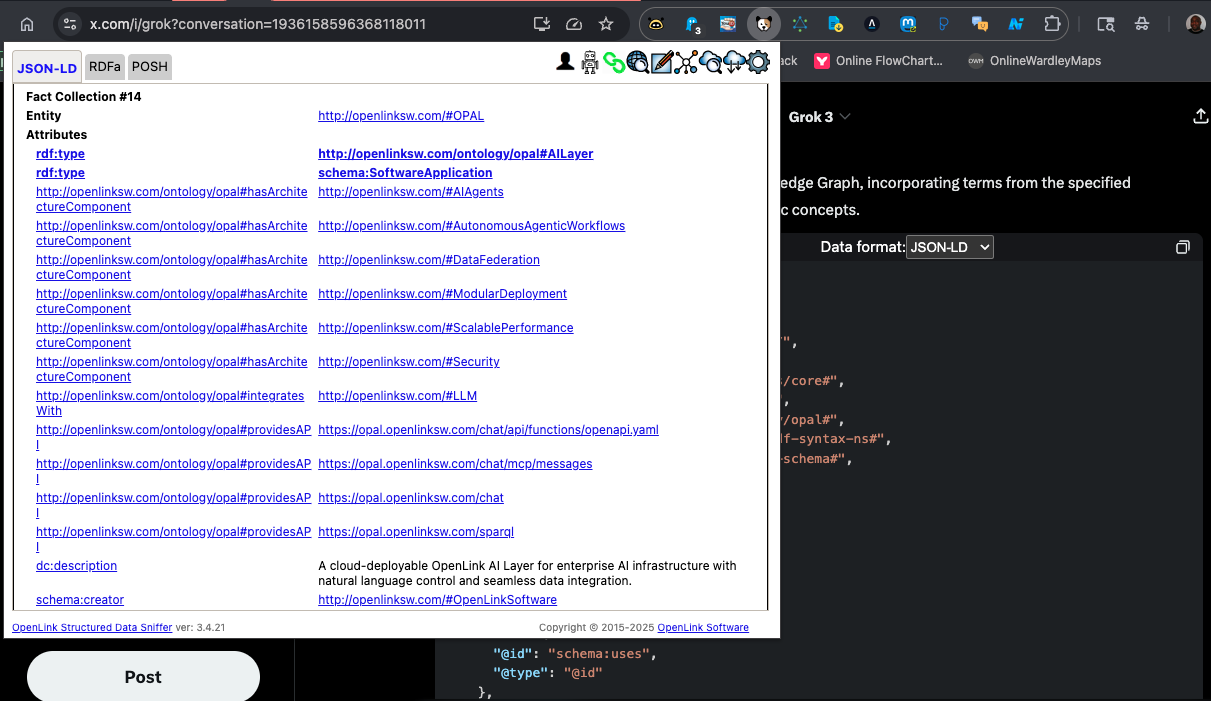Open OpenLink Structured Data Sniffer footer link

(x=92, y=628)
